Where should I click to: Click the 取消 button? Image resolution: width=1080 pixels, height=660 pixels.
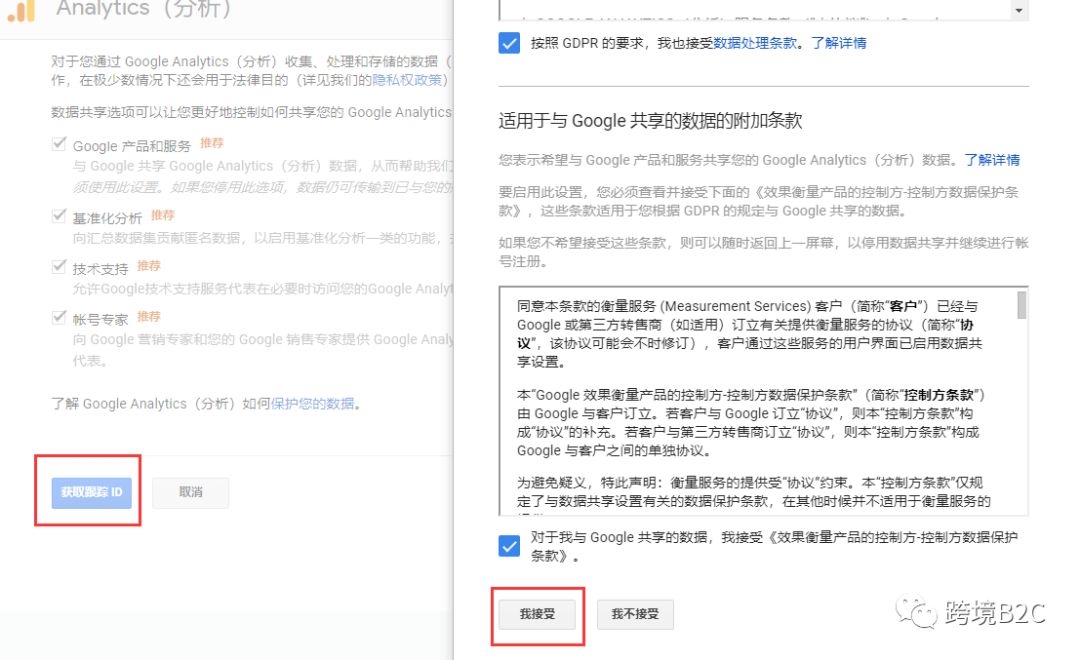(190, 492)
